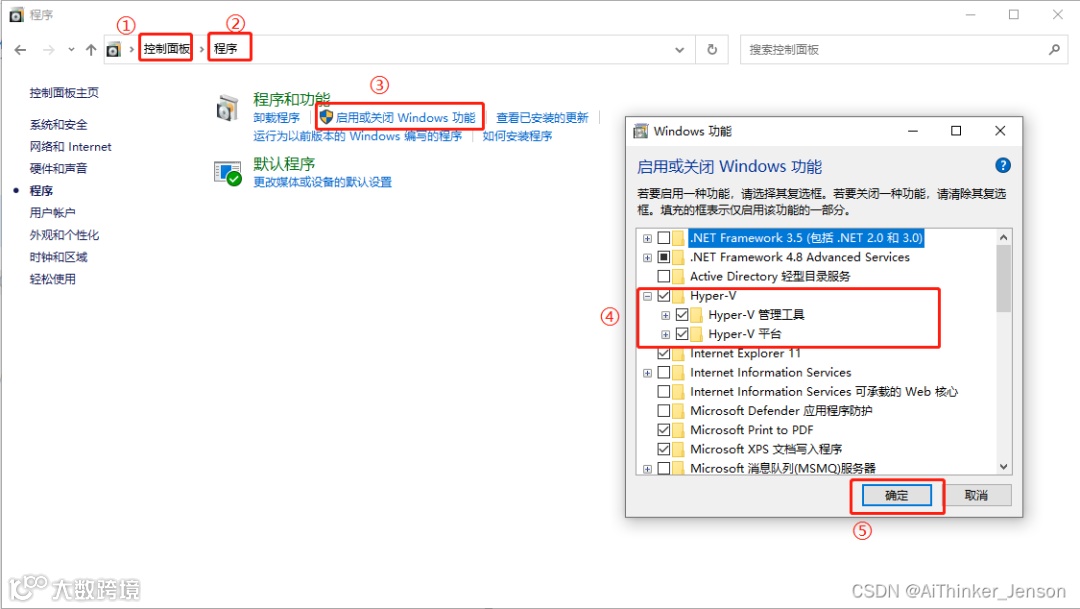Go forward with the right arrow

click(x=48, y=50)
